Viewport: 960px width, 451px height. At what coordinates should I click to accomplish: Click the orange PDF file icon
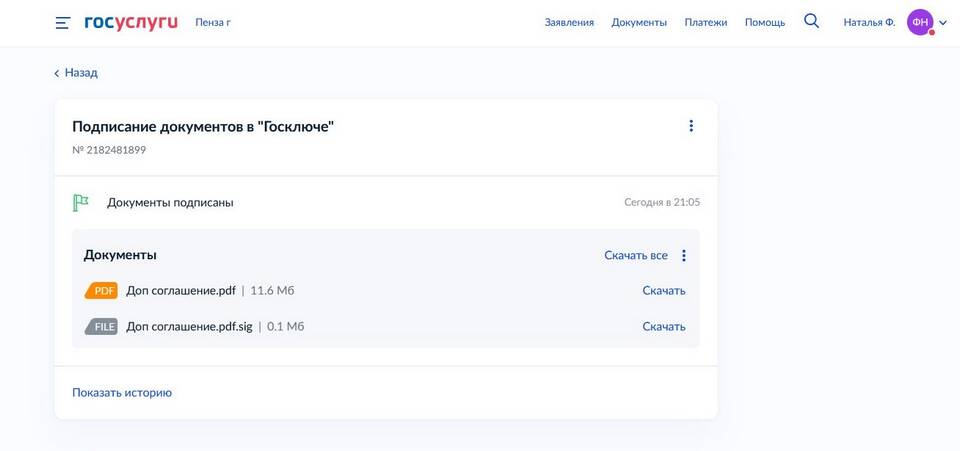pyautogui.click(x=101, y=291)
